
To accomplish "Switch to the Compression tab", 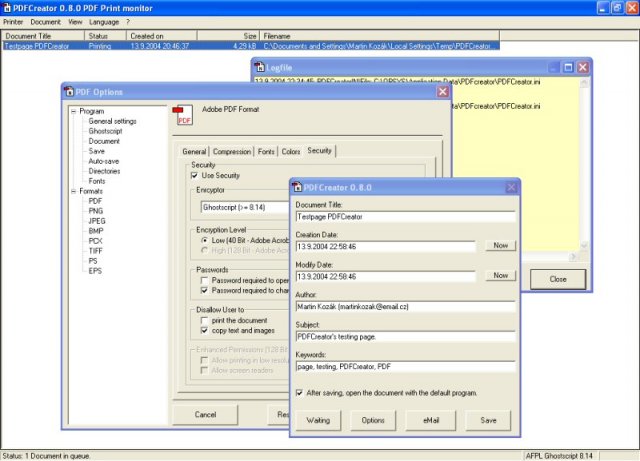I will point(232,151).
